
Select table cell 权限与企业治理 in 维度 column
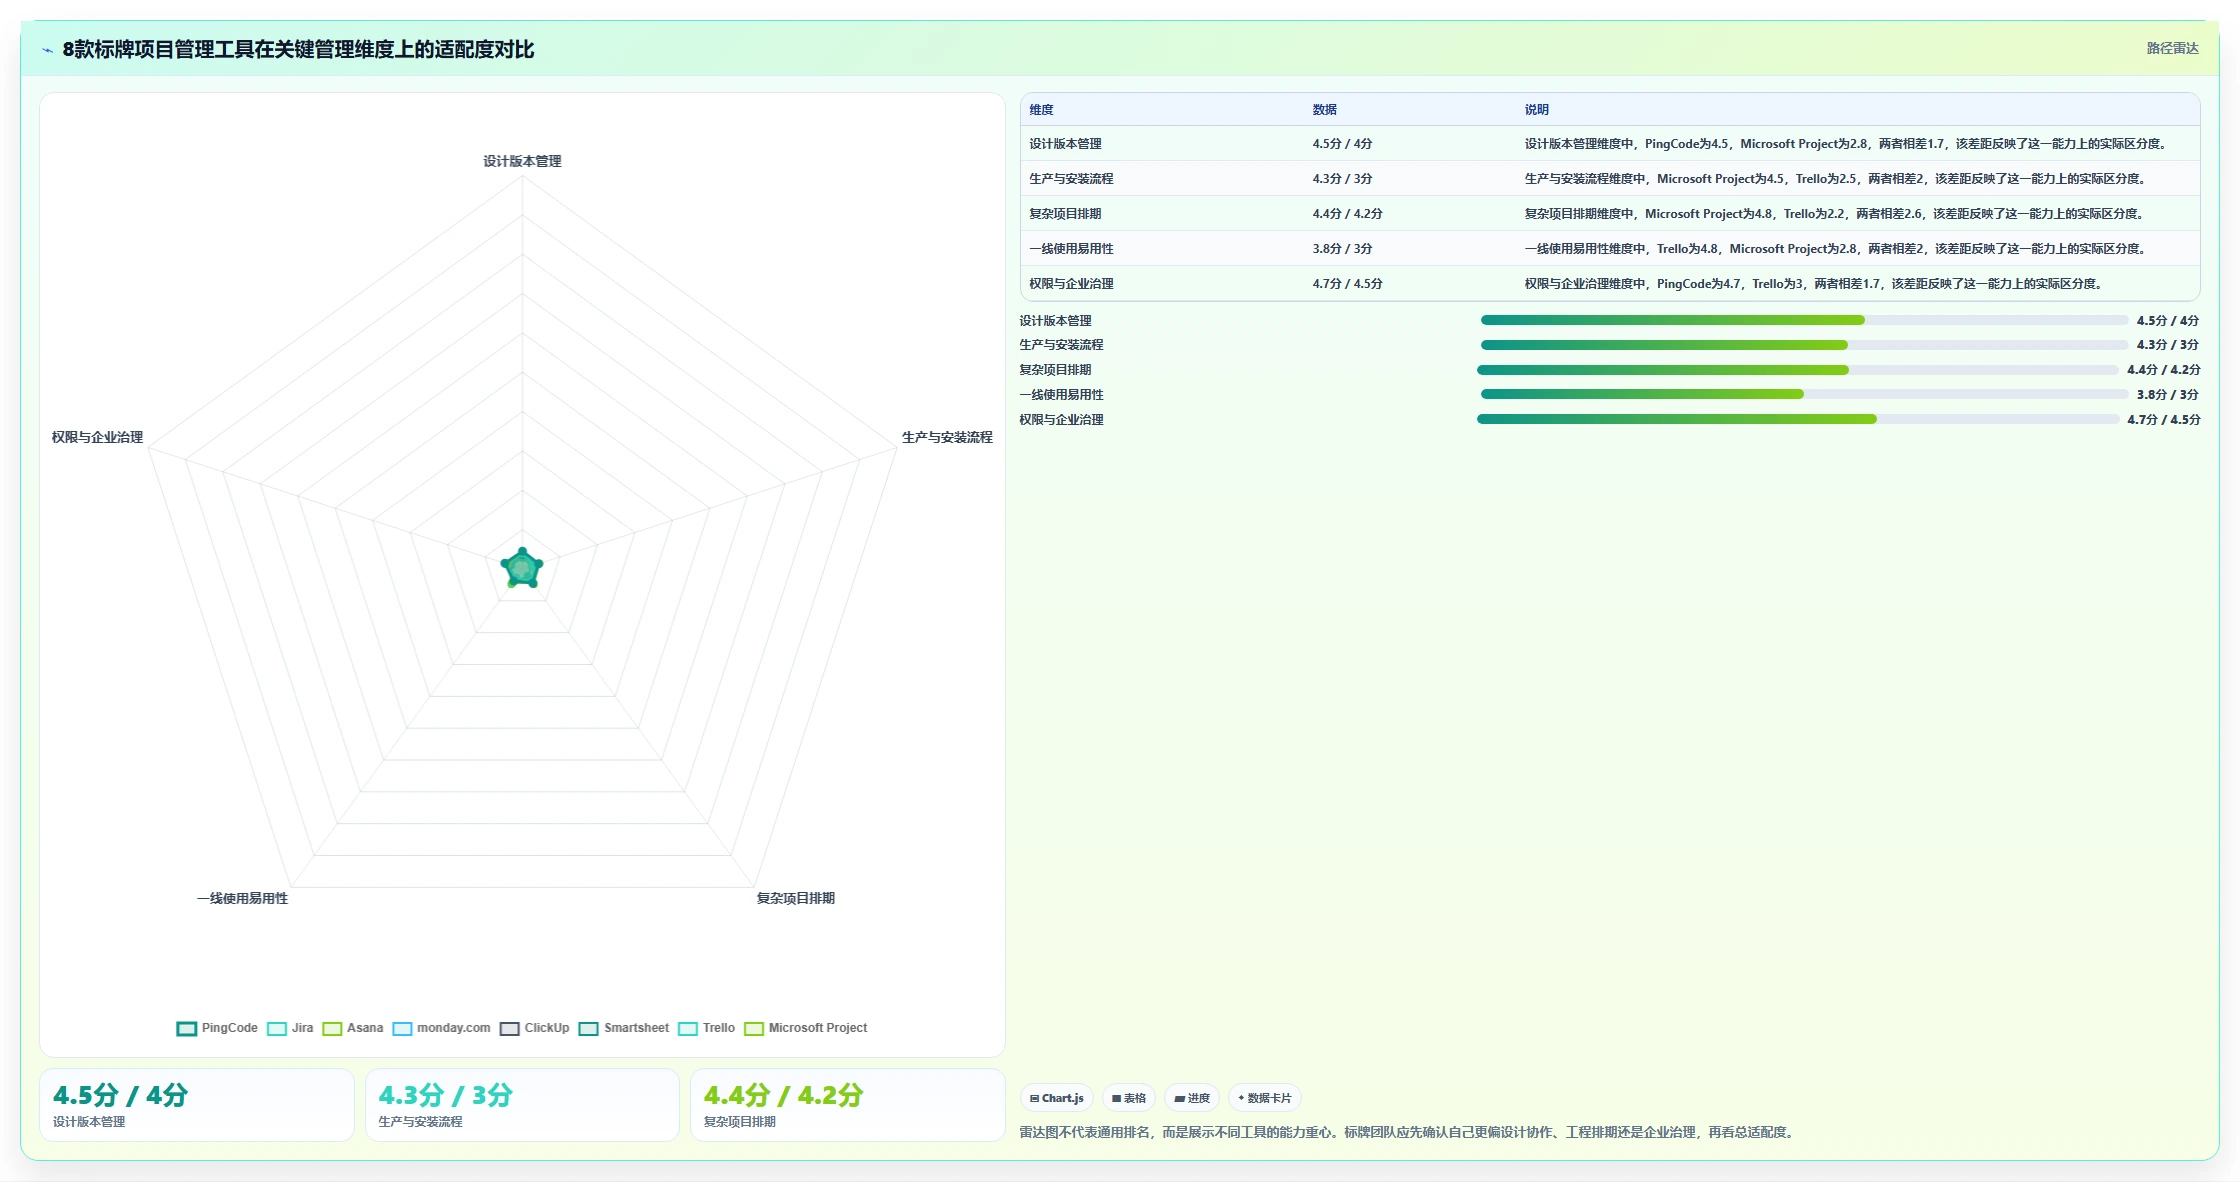click(x=1071, y=284)
